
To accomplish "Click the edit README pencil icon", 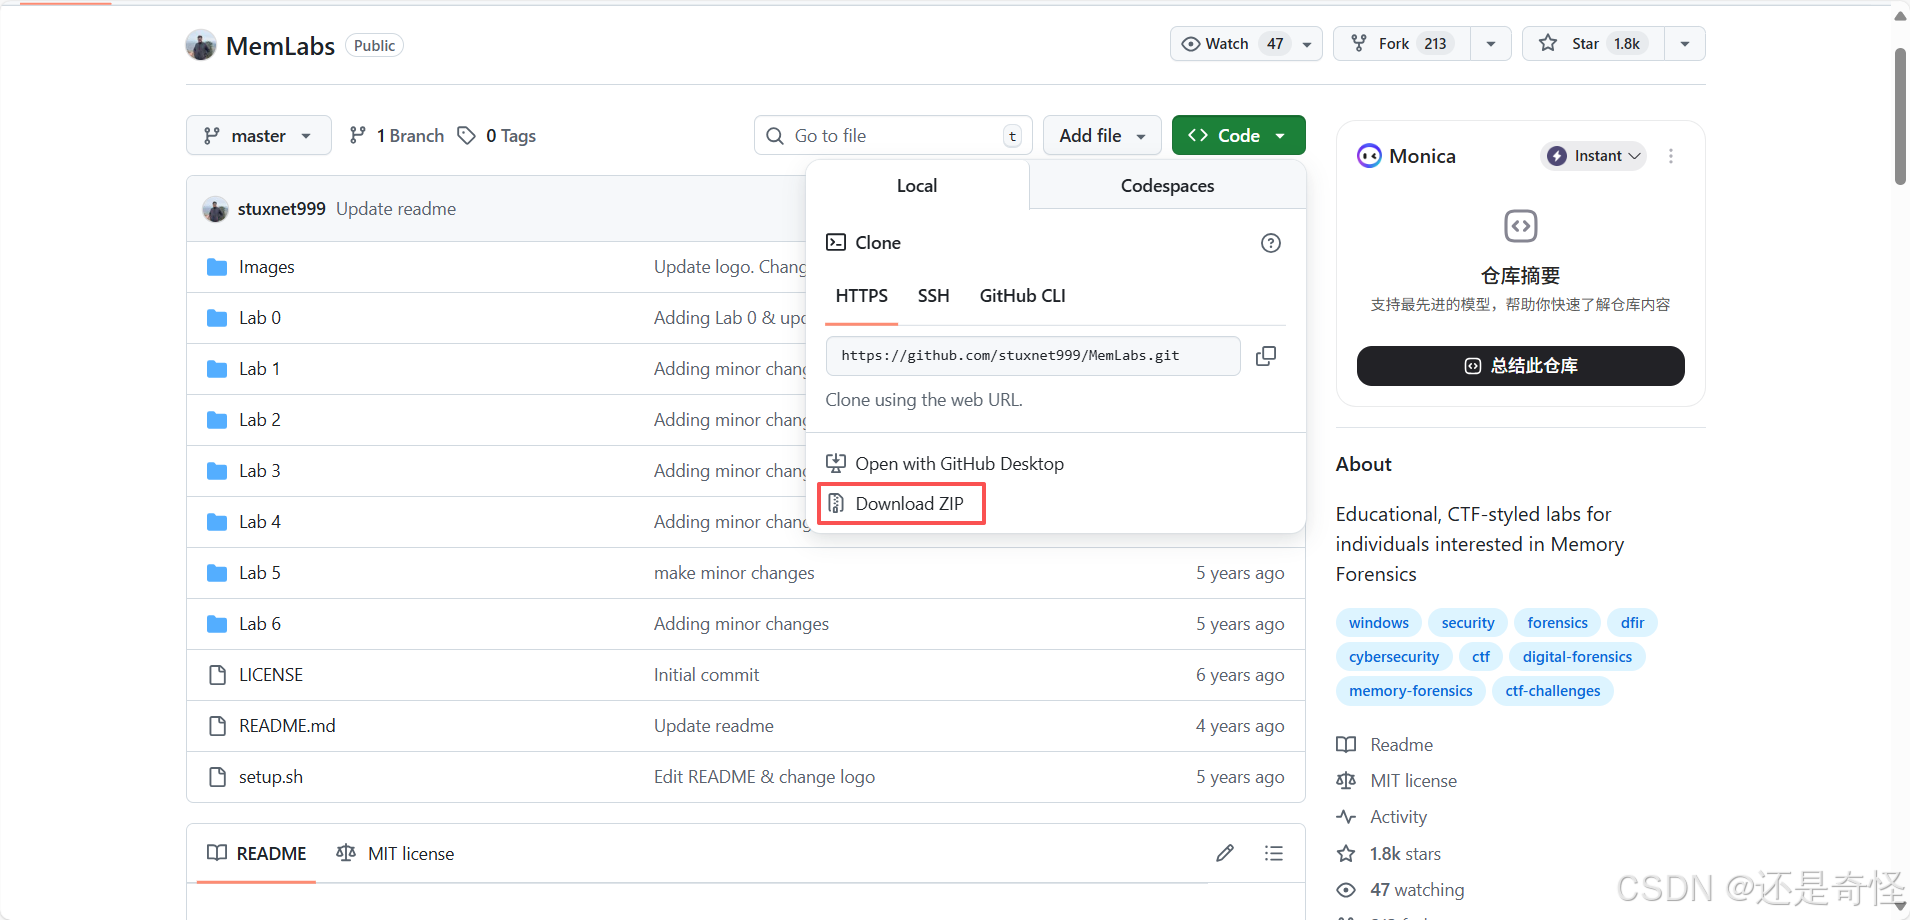I will pyautogui.click(x=1225, y=853).
